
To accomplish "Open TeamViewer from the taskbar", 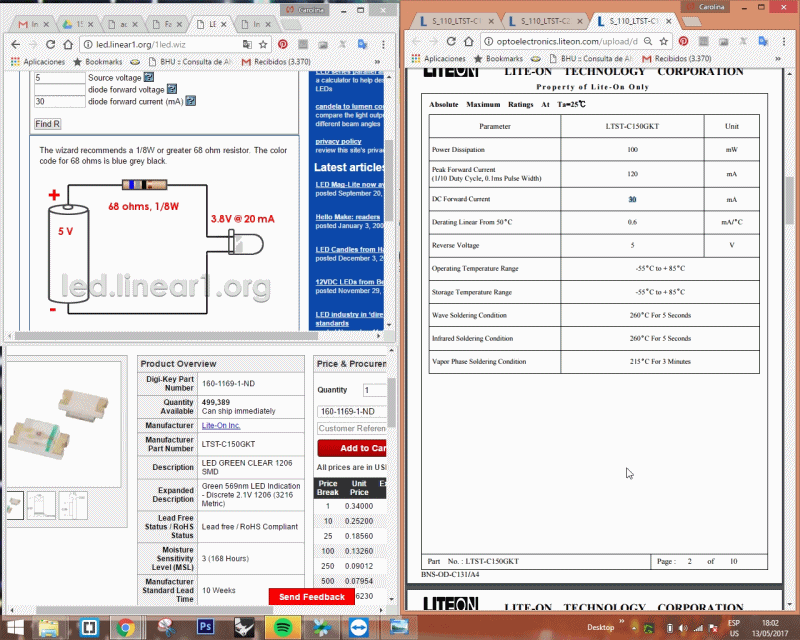I will click(359, 626).
